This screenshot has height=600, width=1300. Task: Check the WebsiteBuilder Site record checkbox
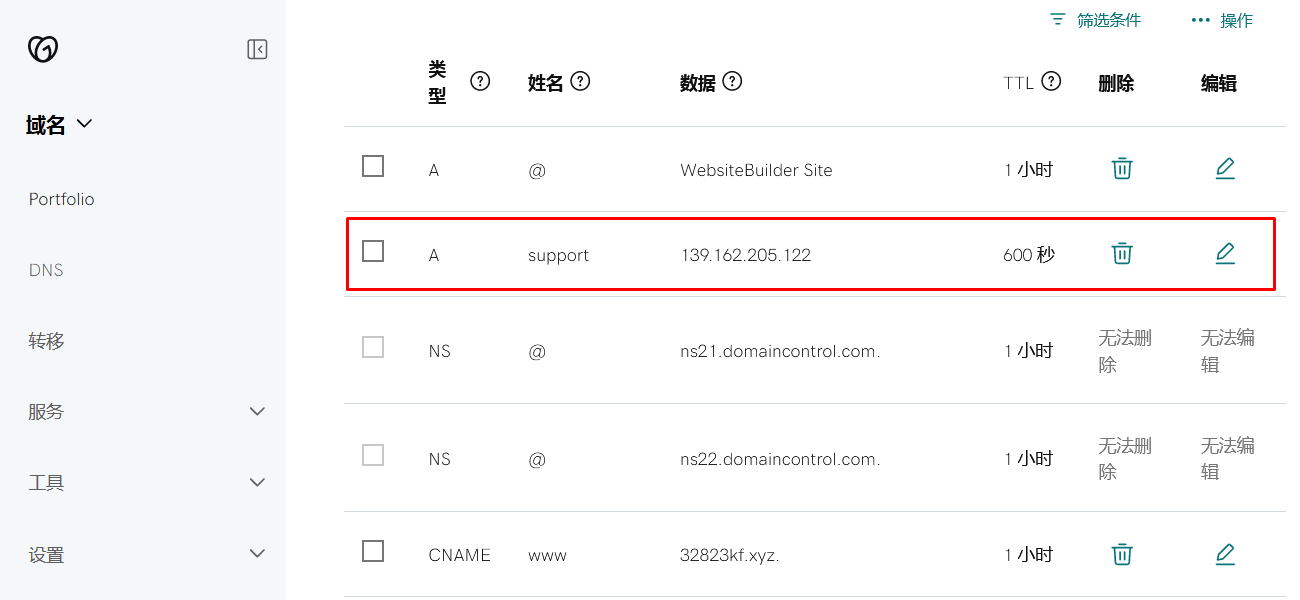click(x=373, y=166)
